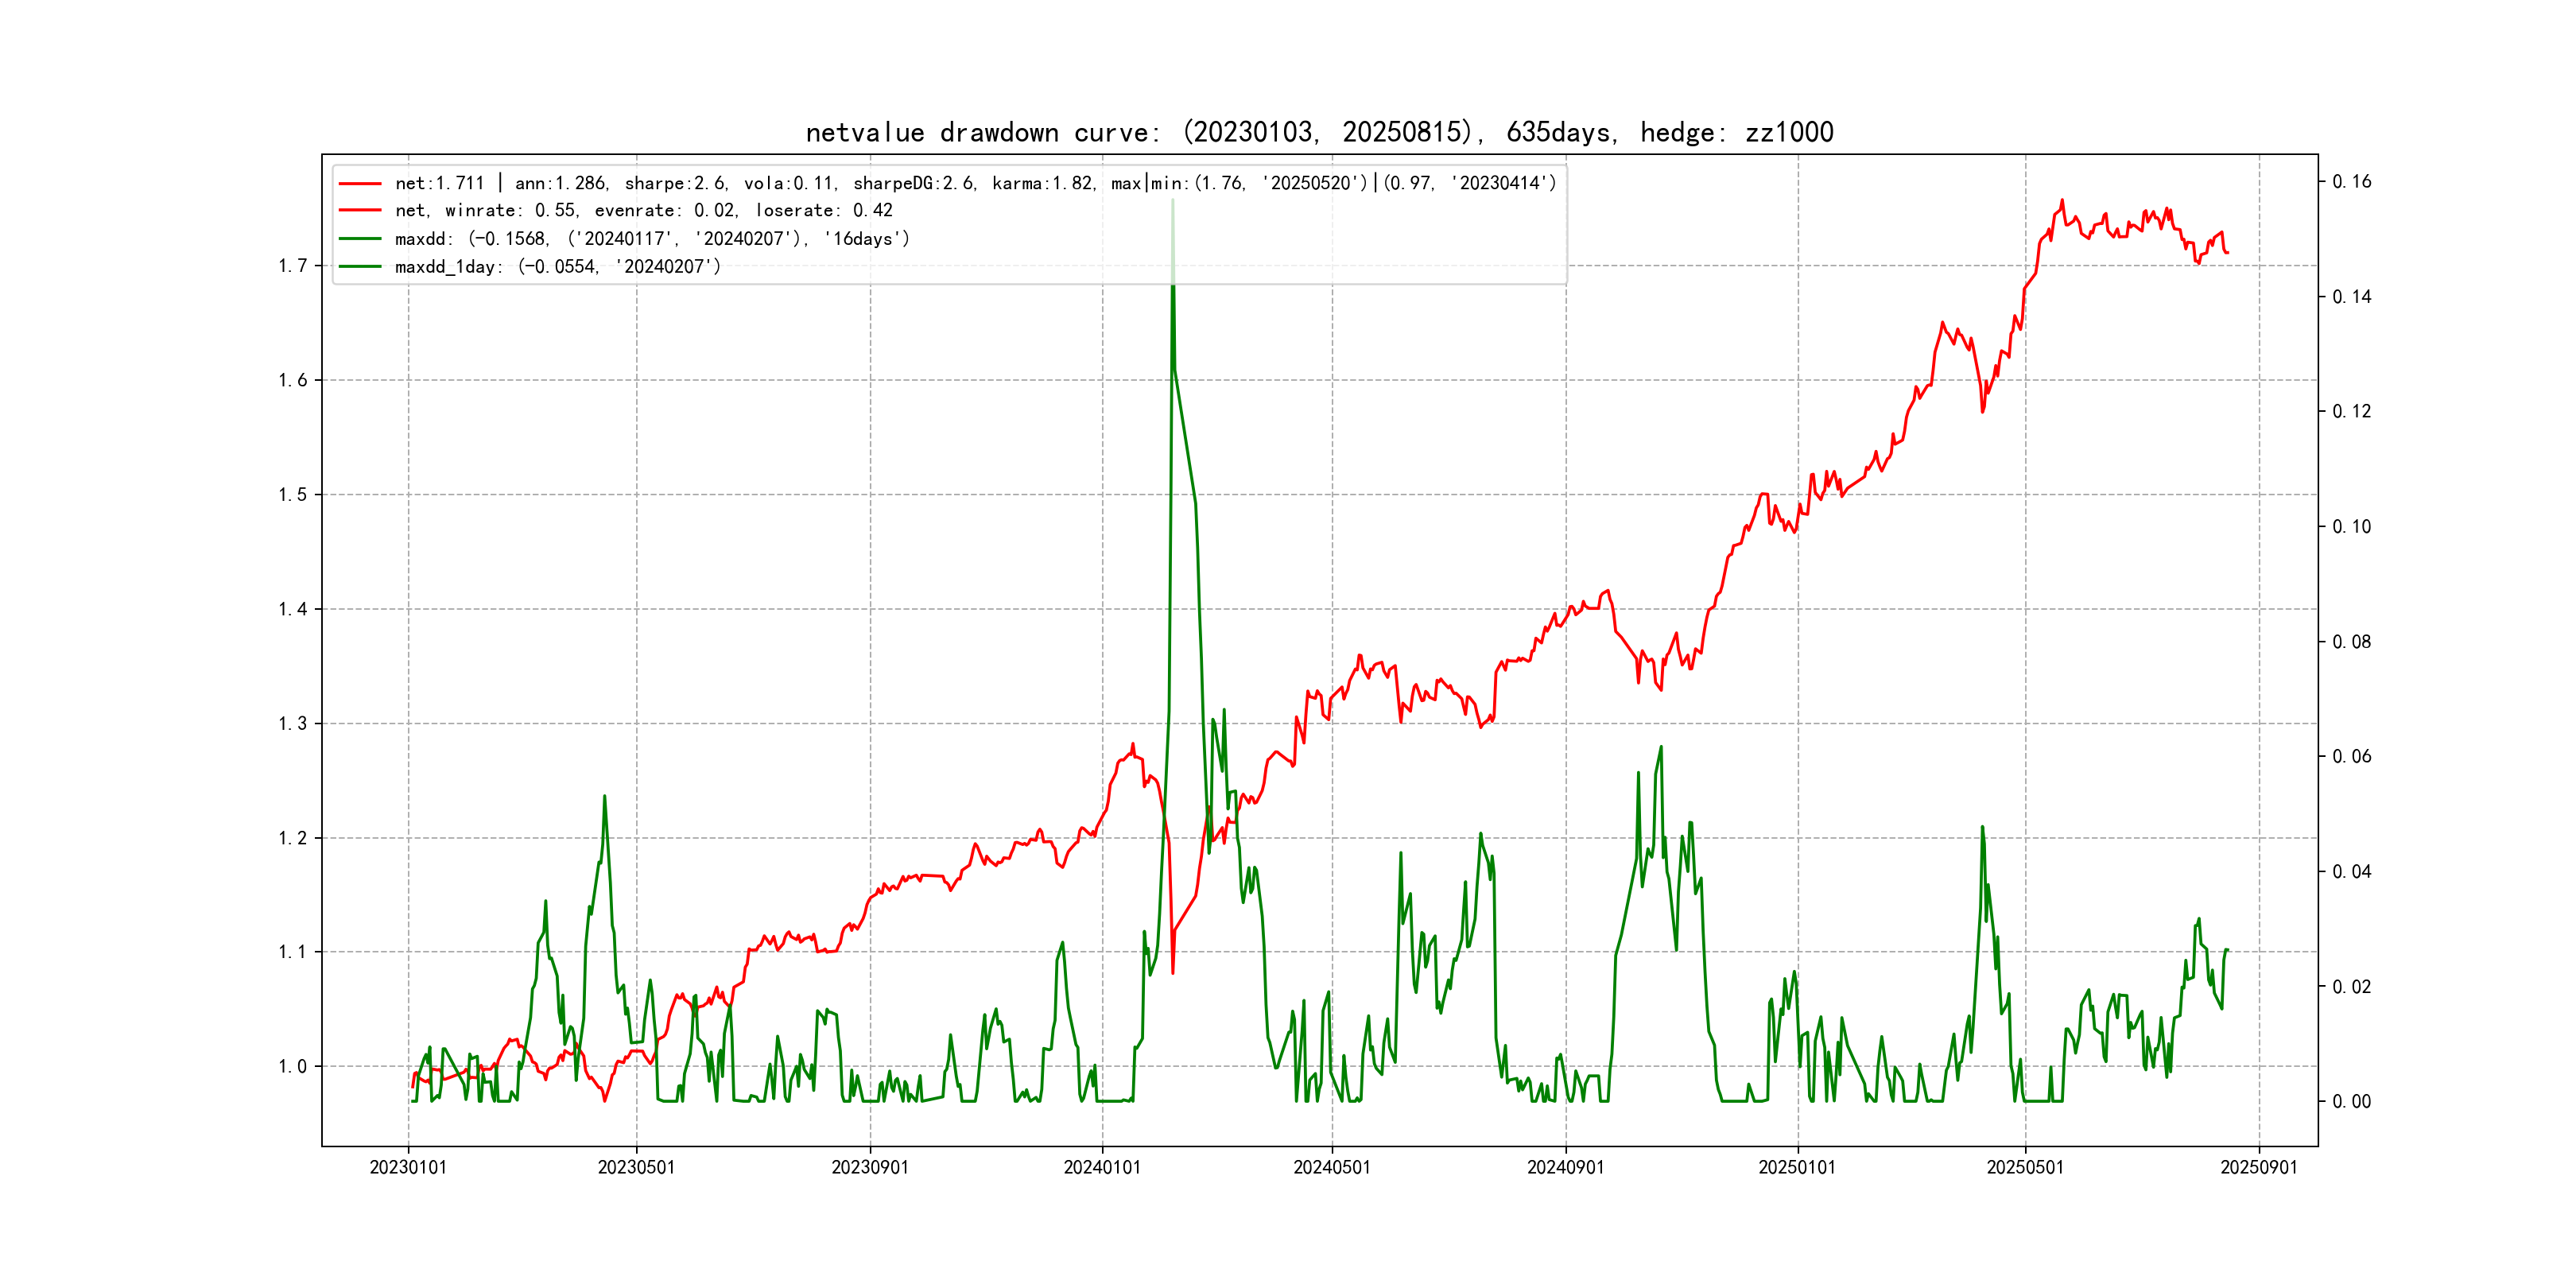2576x1288 pixels.
Task: Click the 20250501 x-axis date label
Action: tap(2025, 1167)
